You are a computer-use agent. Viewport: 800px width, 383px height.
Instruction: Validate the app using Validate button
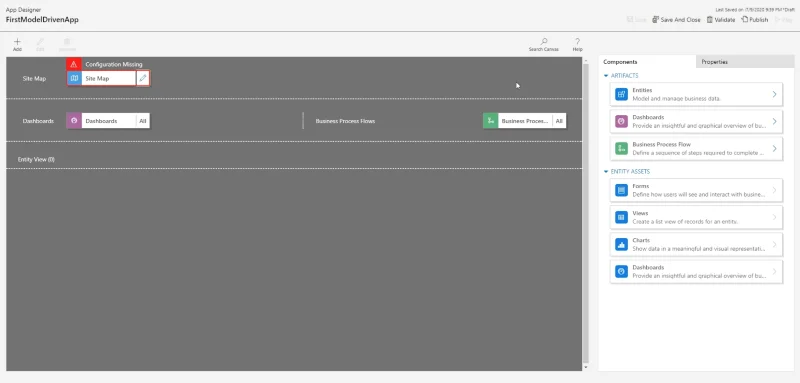click(720, 20)
